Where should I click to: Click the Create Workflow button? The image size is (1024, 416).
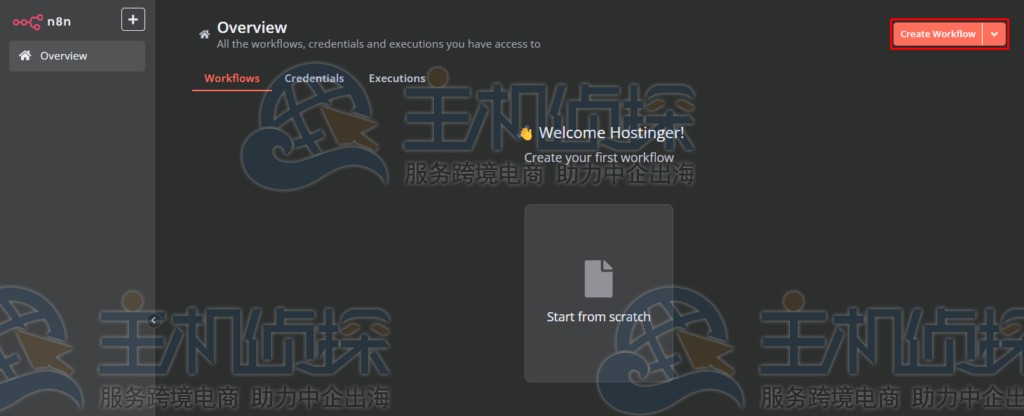938,34
